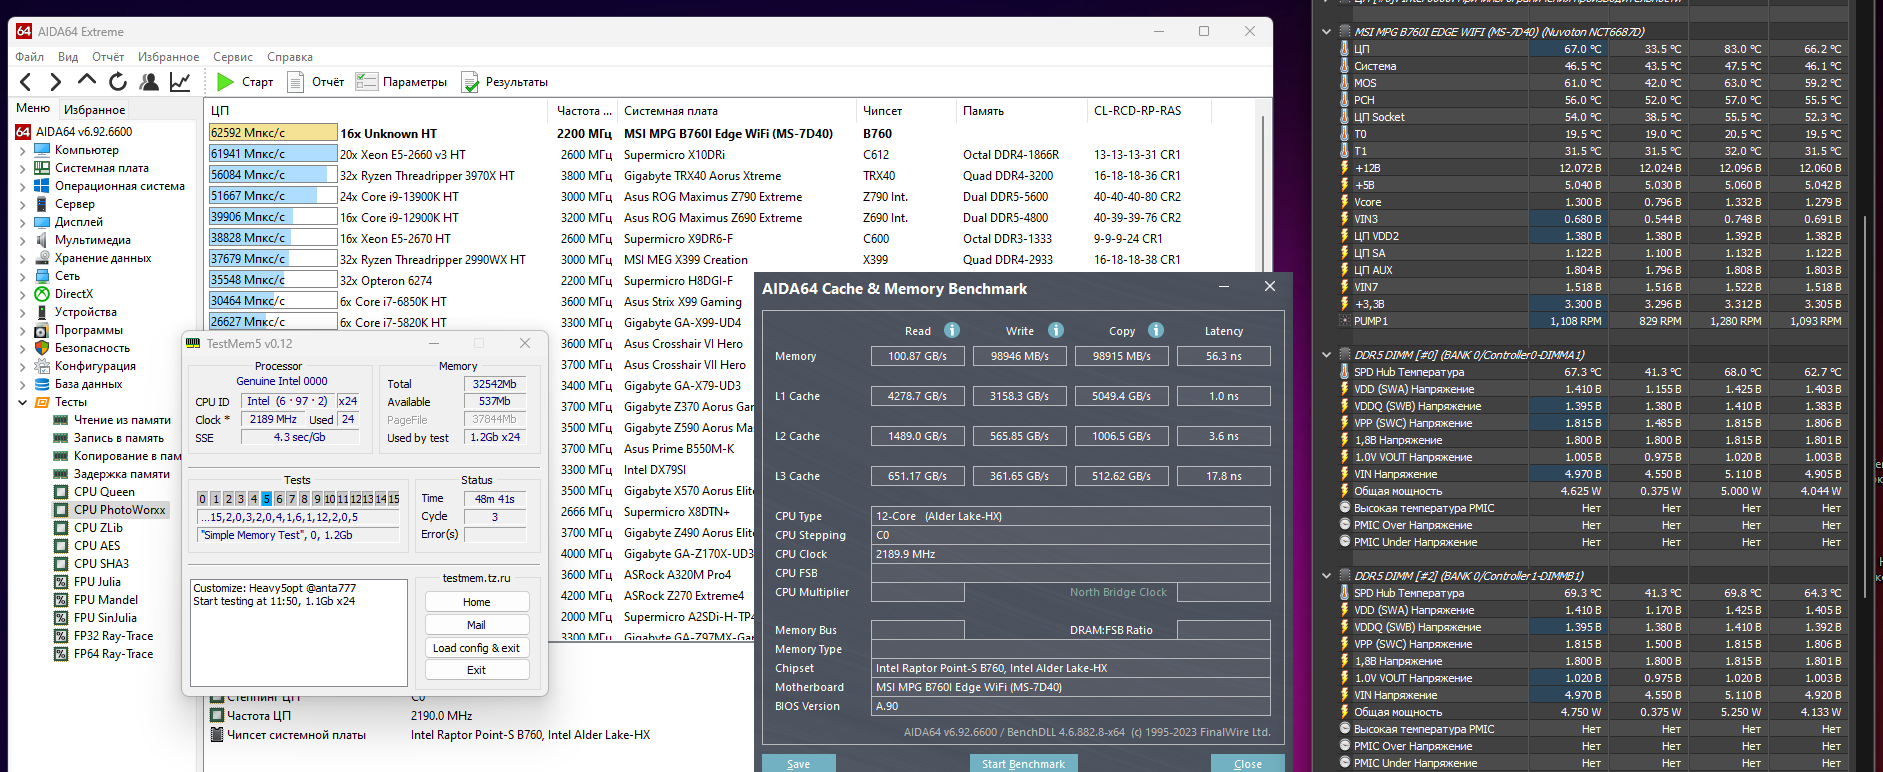The height and width of the screenshot is (772, 1883).
Task: Start the benchmark with green Старт icon
Action: [226, 82]
